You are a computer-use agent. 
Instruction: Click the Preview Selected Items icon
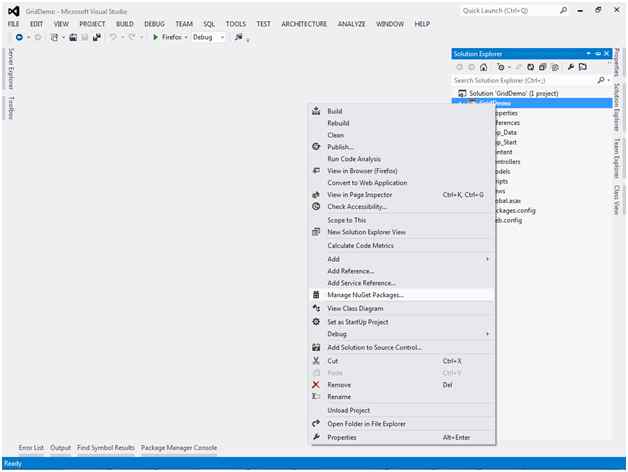pyautogui.click(x=583, y=67)
